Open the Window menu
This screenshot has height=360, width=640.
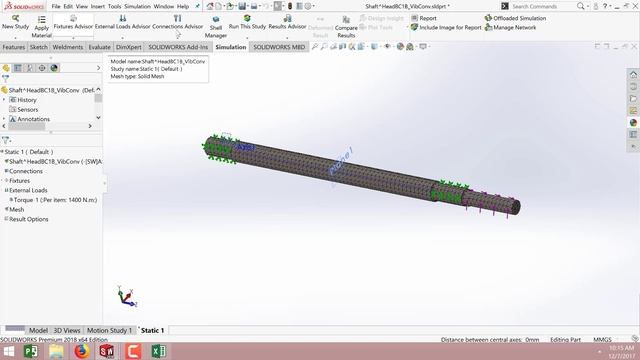point(164,7)
